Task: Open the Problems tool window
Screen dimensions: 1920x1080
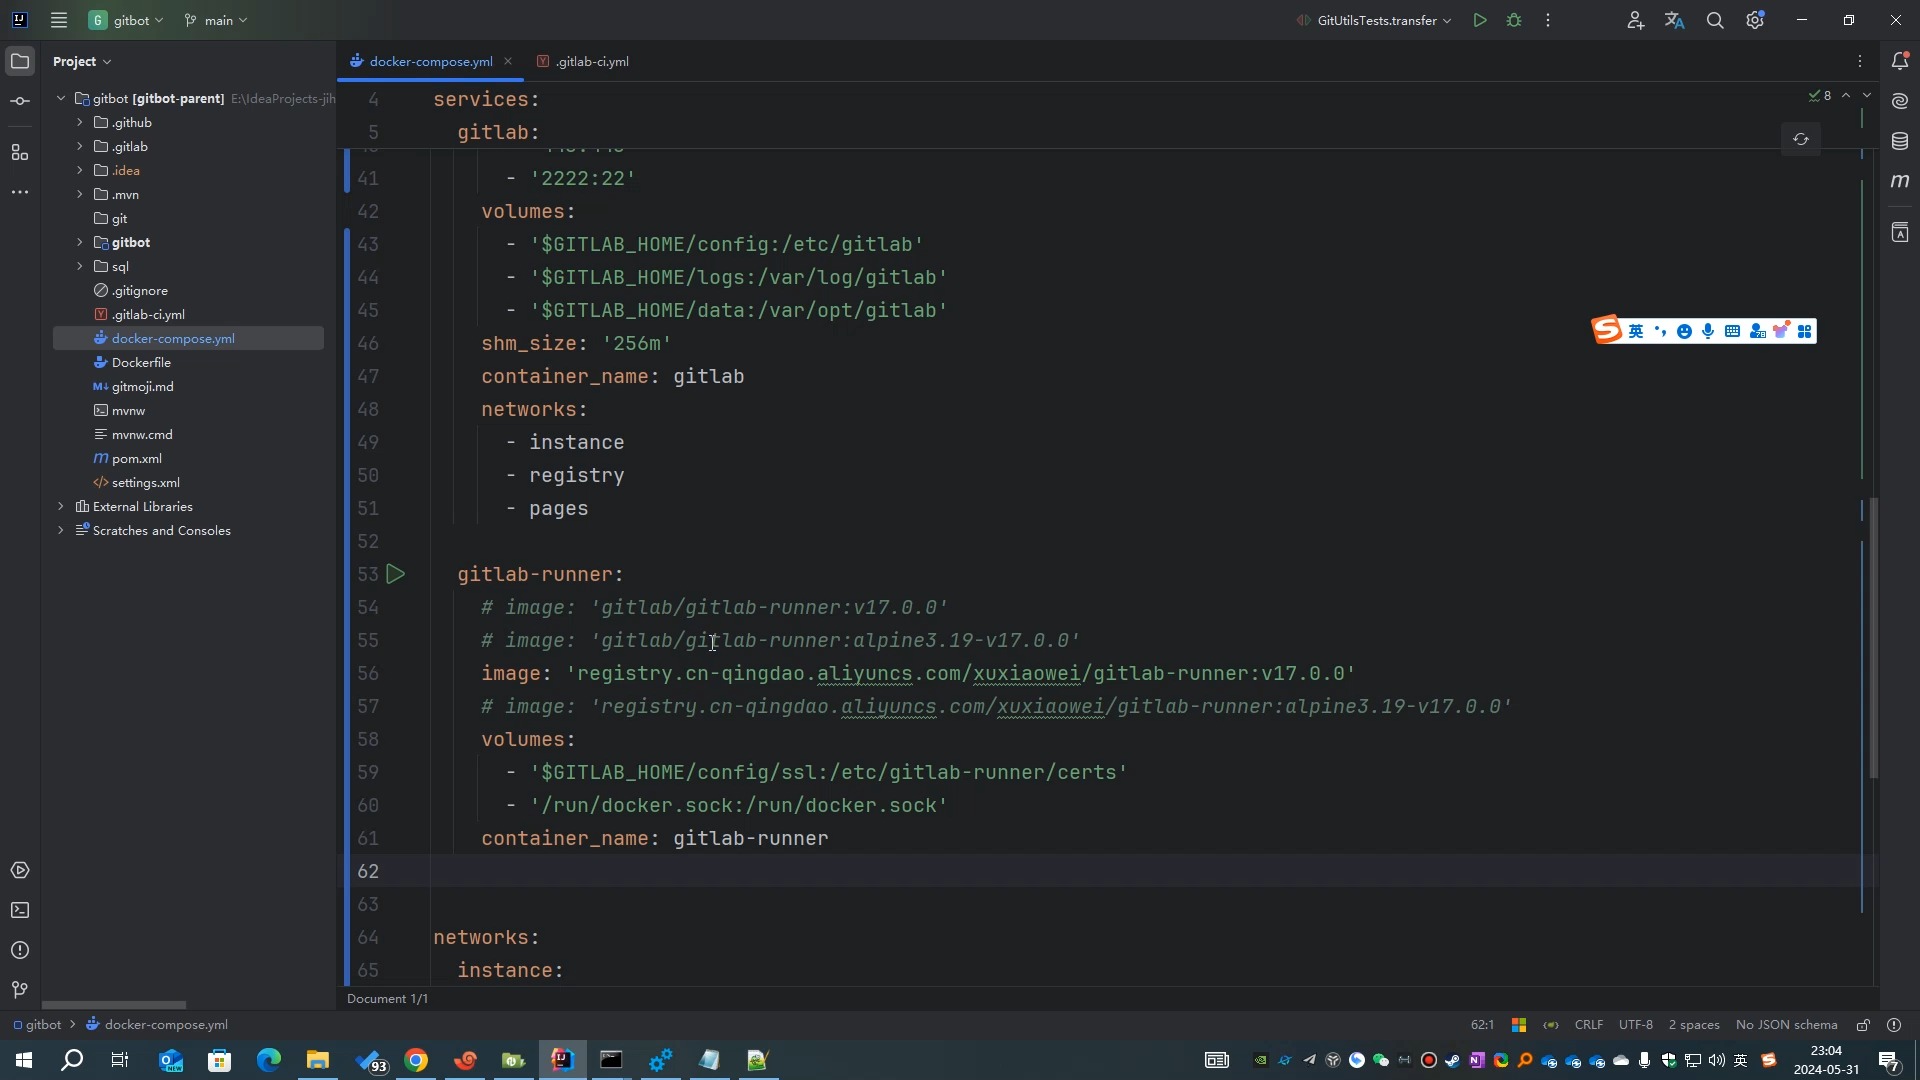Action: pos(20,950)
